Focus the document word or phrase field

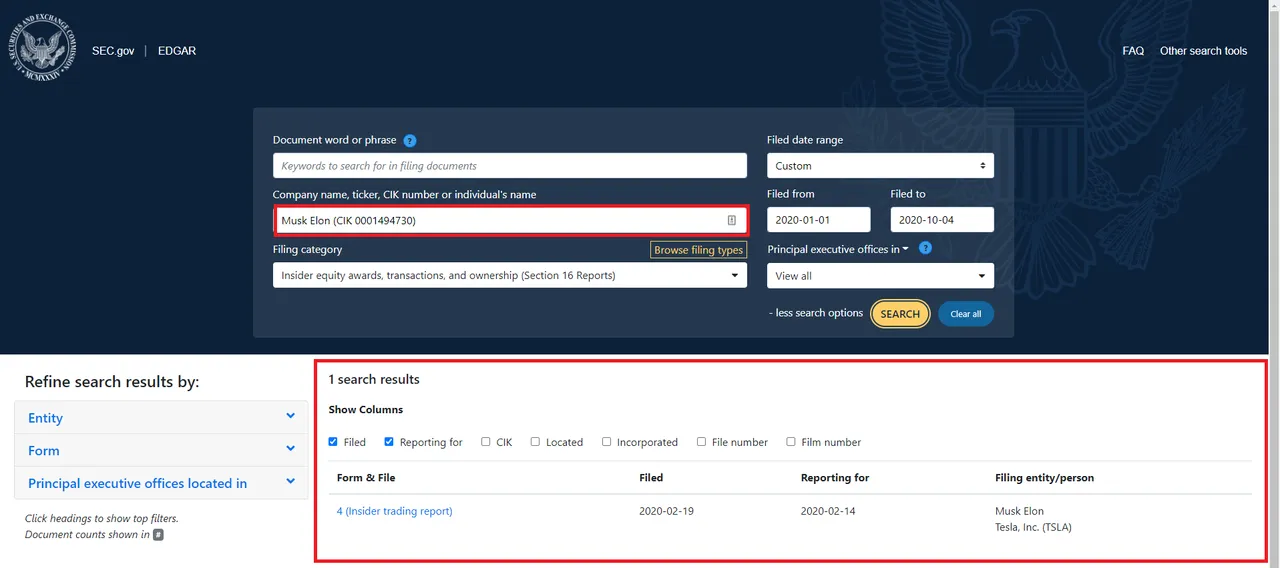tap(510, 166)
